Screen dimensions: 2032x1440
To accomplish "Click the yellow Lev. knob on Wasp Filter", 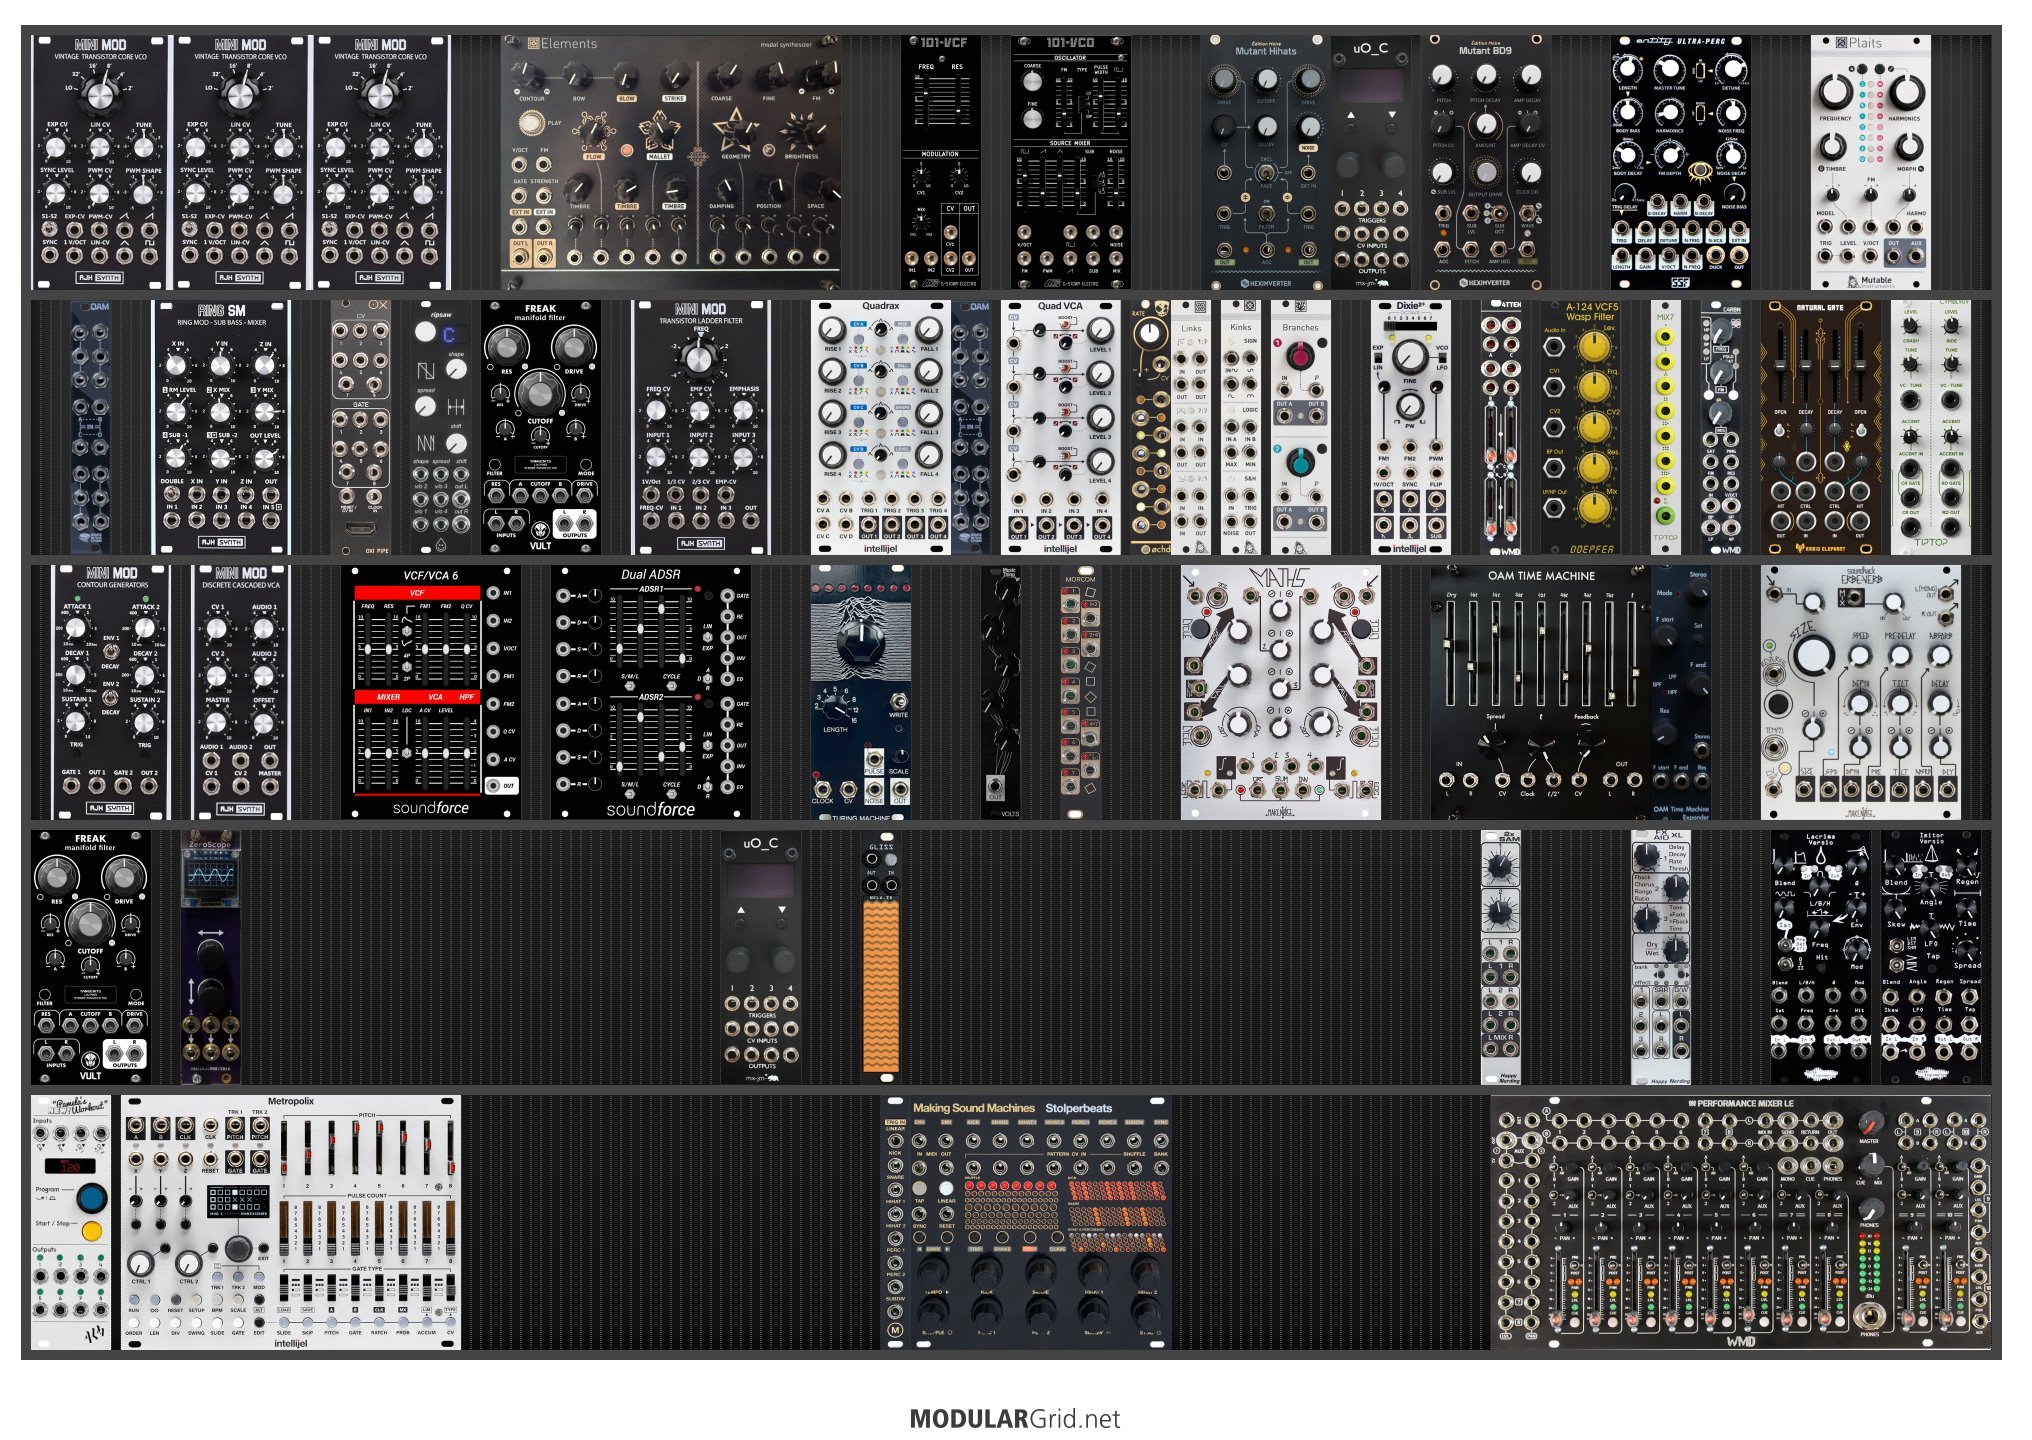I will pyautogui.click(x=1593, y=346).
